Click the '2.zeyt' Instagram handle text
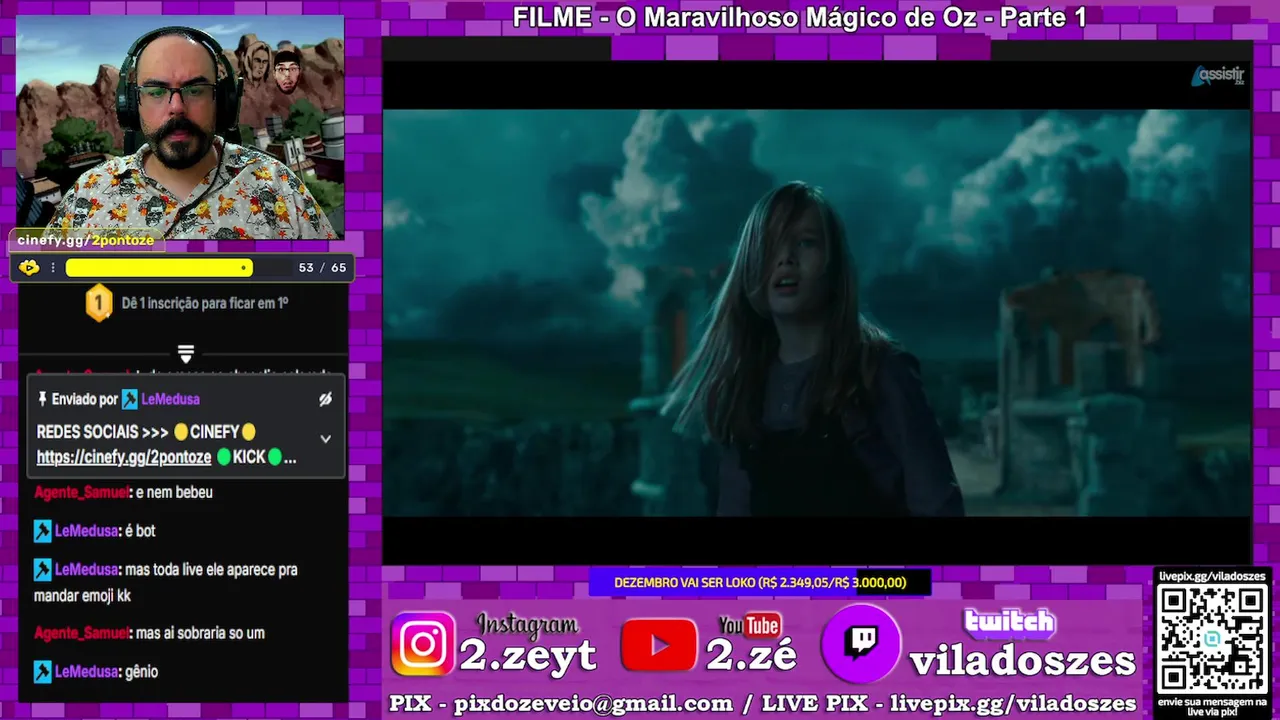The image size is (1280, 720). tap(528, 655)
